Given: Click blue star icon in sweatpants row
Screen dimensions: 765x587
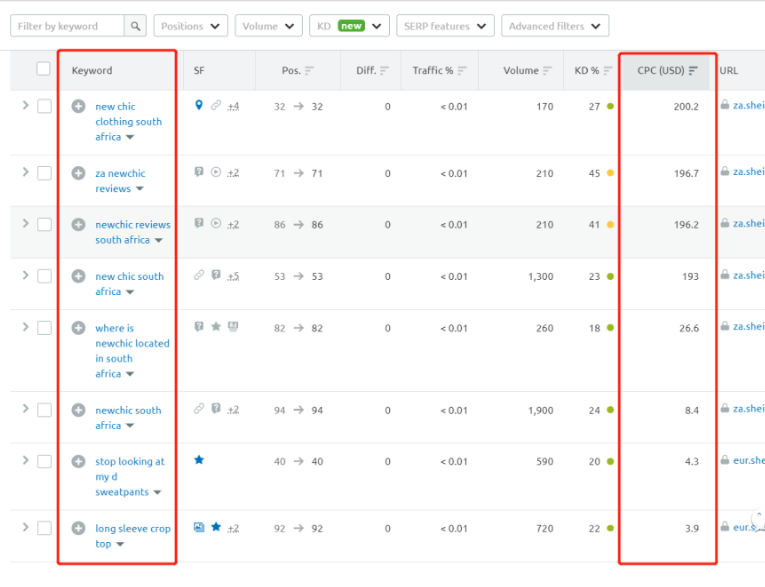Looking at the screenshot, I should point(199,460).
